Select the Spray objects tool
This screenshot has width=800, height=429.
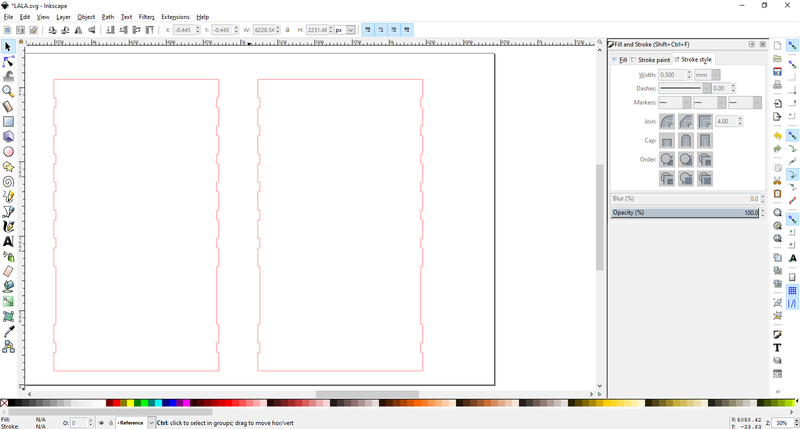[x=8, y=257]
